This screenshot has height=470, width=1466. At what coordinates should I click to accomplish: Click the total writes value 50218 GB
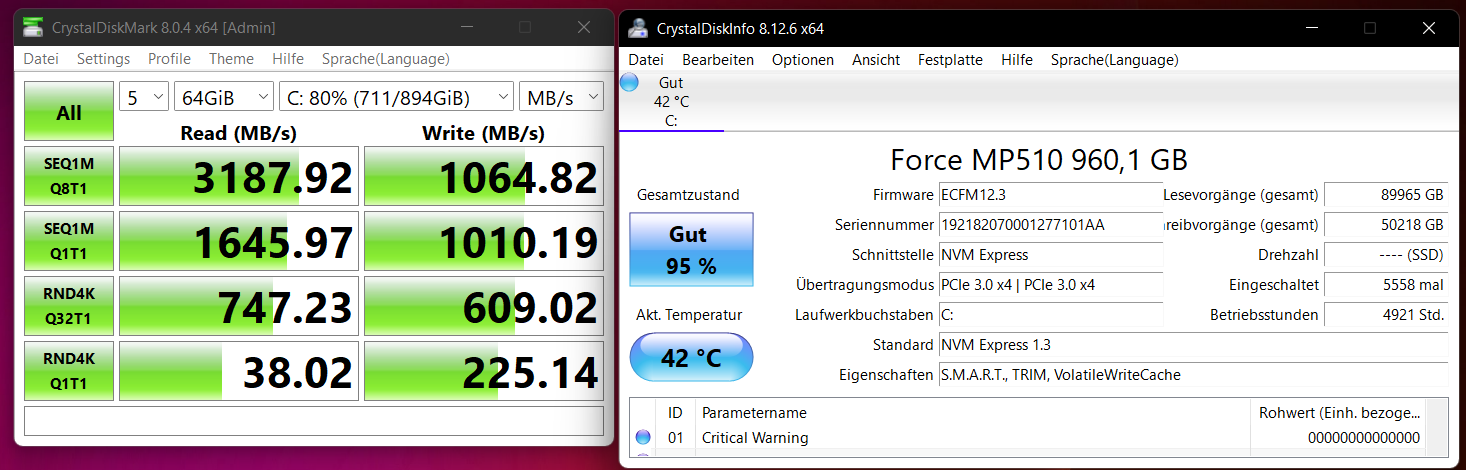point(1386,225)
